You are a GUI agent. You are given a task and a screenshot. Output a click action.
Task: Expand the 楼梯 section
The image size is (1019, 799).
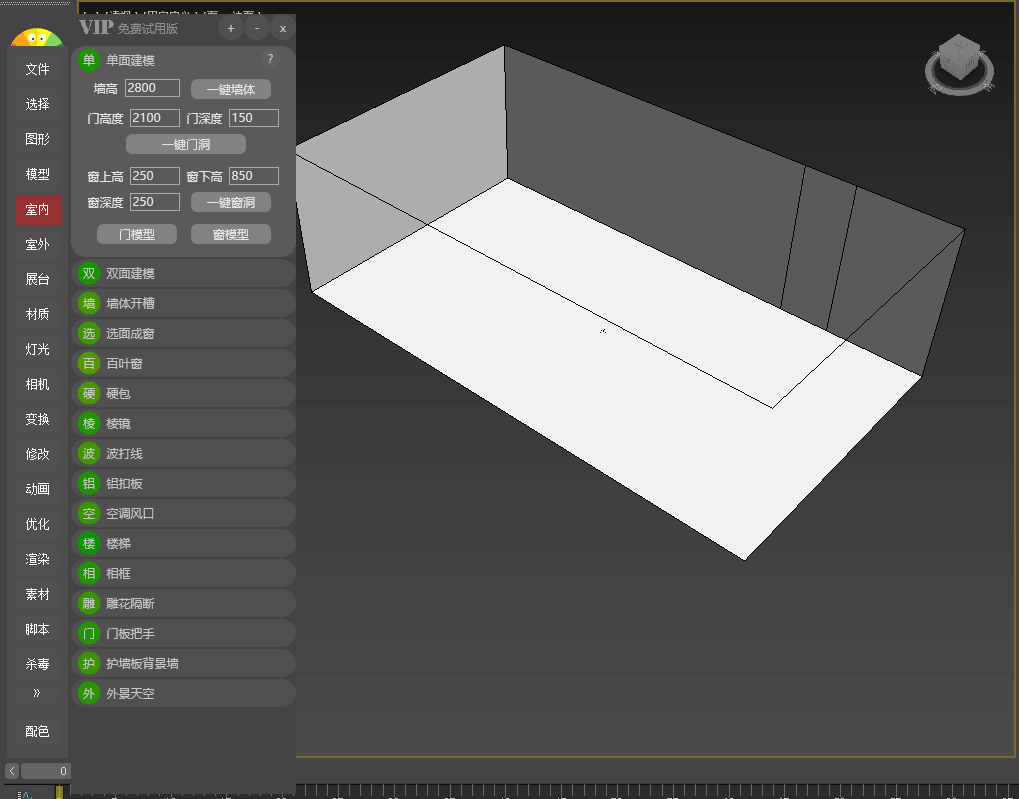pos(183,544)
